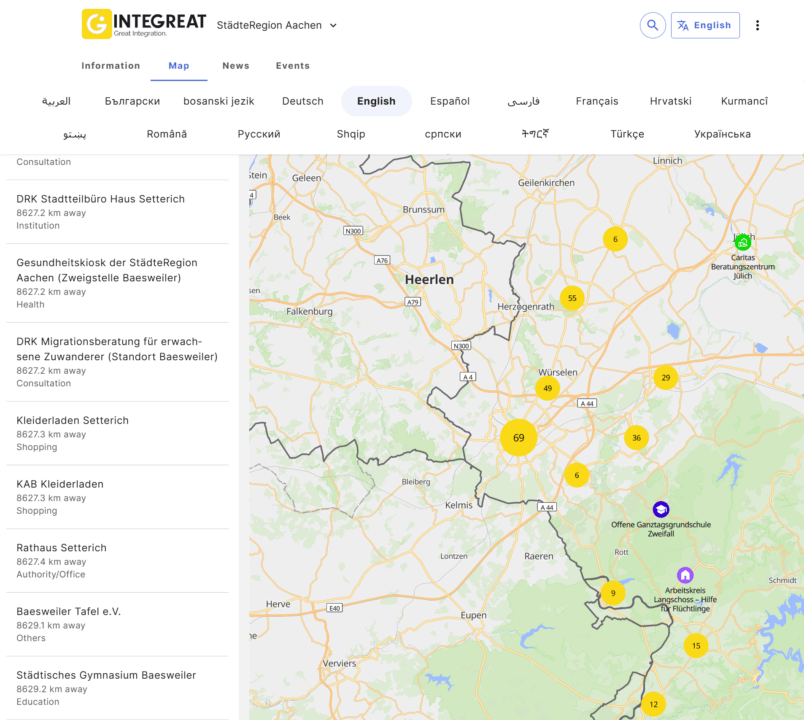The height and width of the screenshot is (720, 804).
Task: Switch language to Français
Action: click(597, 101)
